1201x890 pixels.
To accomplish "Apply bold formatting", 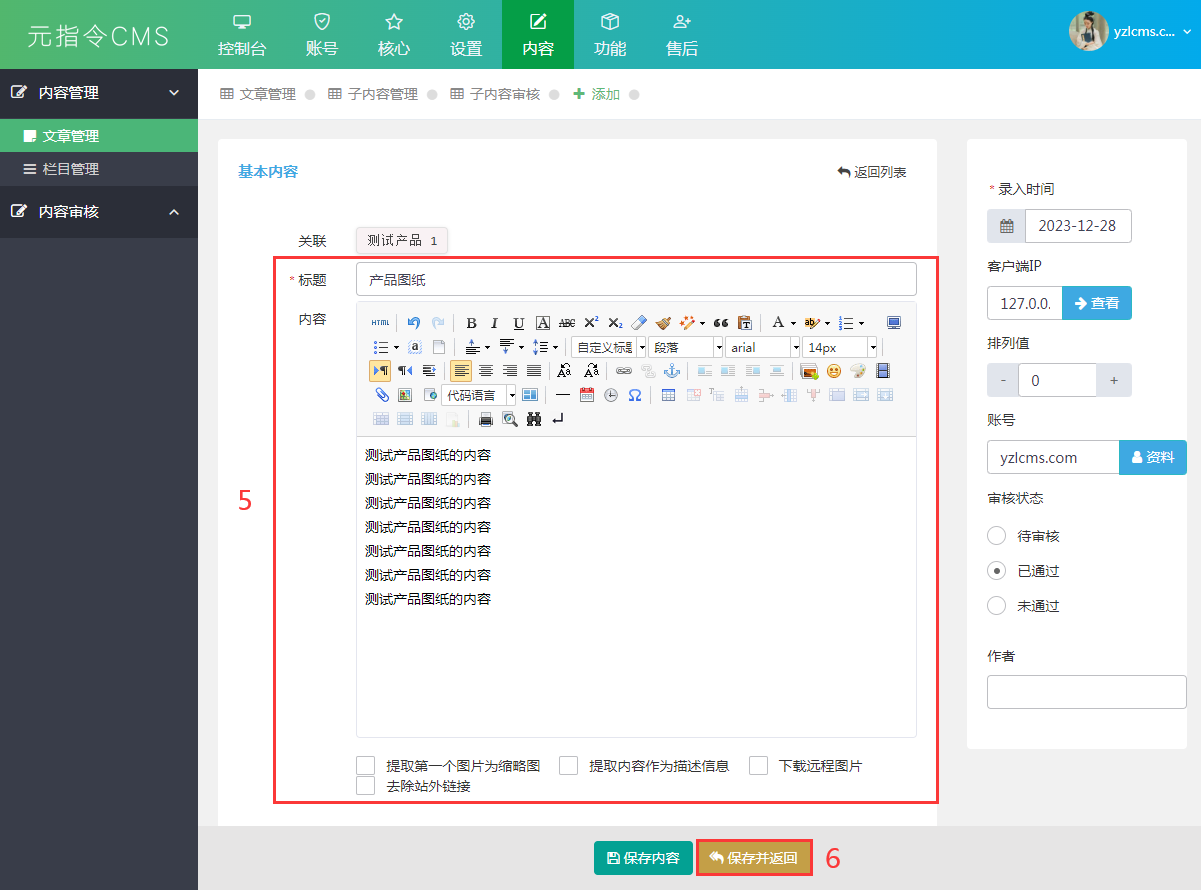I will click(471, 323).
